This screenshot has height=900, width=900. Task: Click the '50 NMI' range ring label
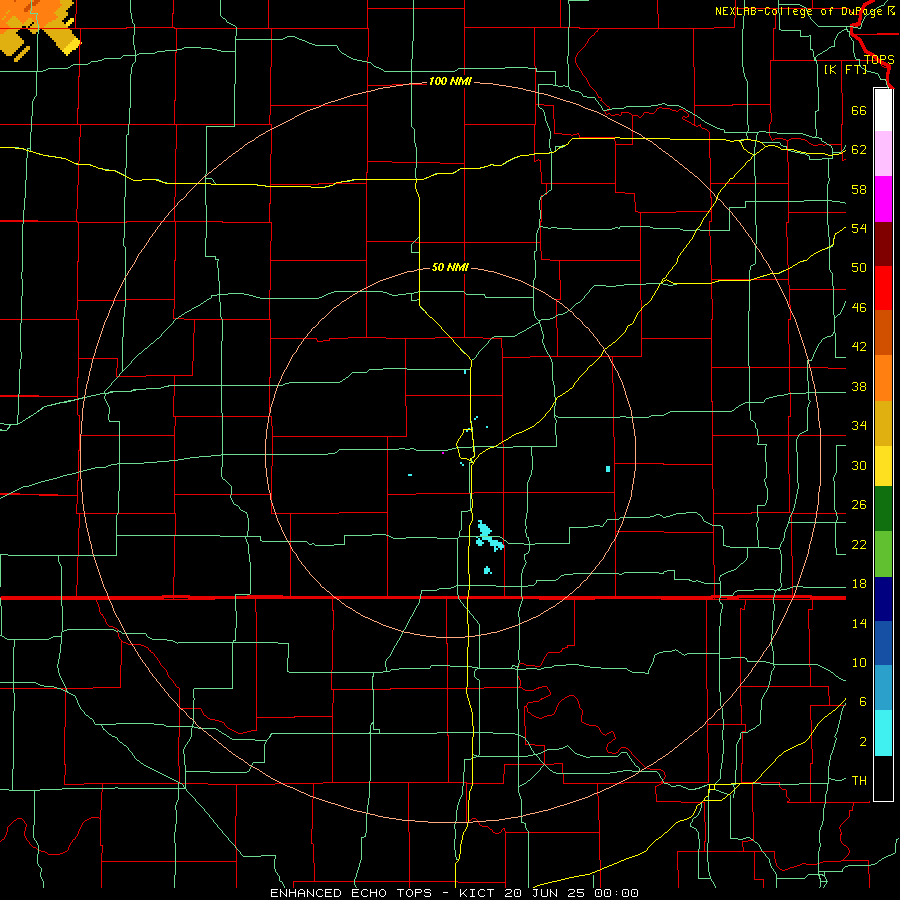point(450,267)
